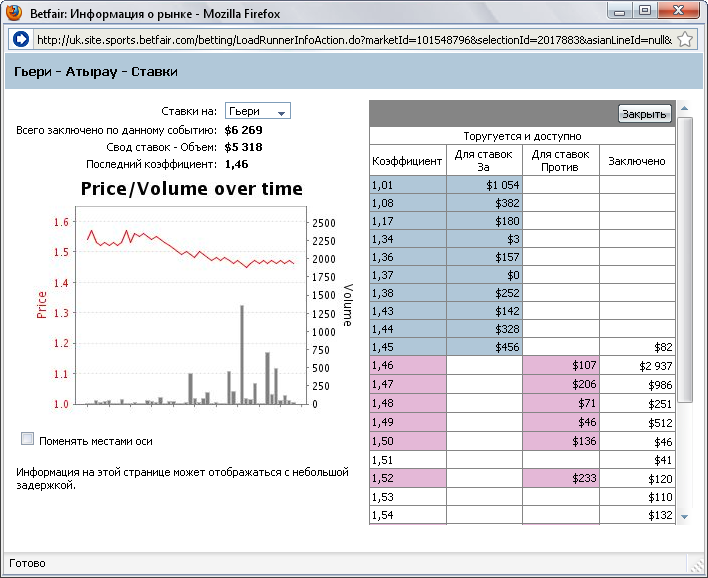Click the $456 back amount

[507, 347]
